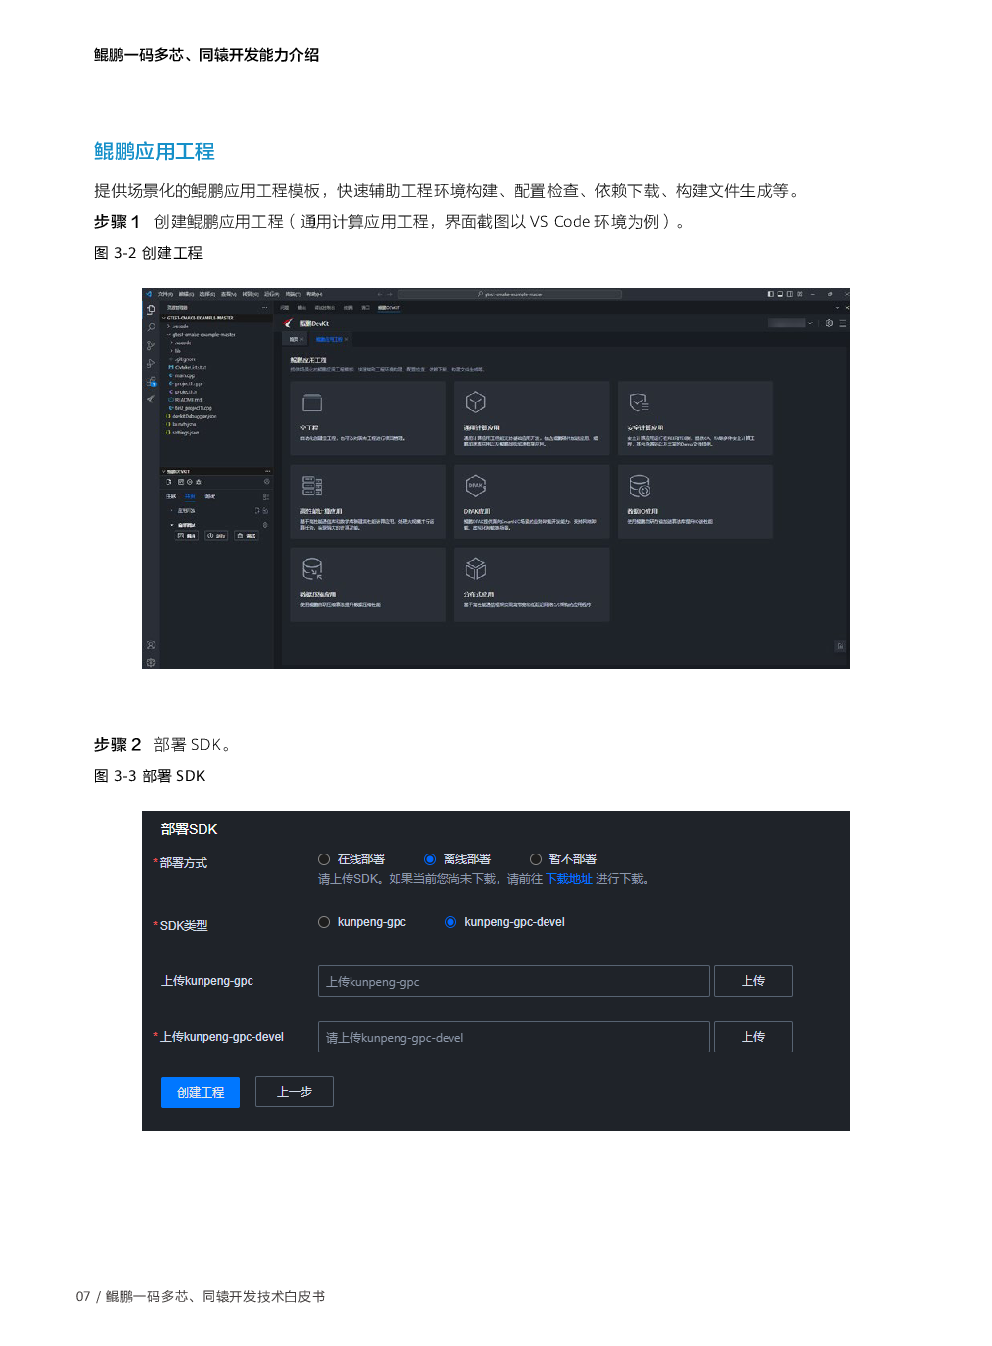Select the 在线部署 radio option
The width and height of the screenshot is (992, 1346).
pyautogui.click(x=324, y=859)
